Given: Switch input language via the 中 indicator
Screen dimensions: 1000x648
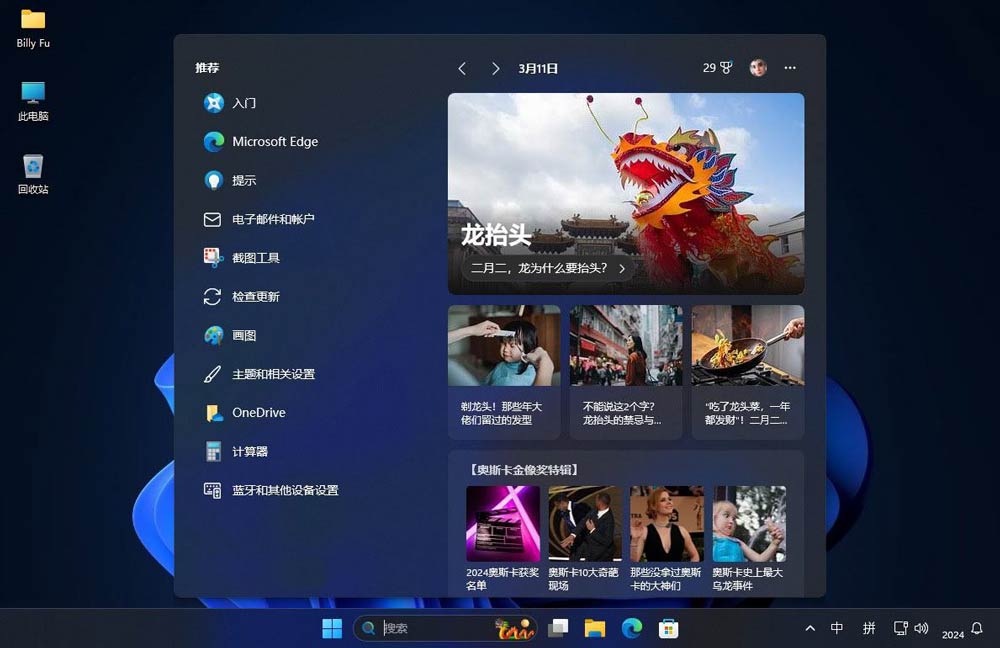Looking at the screenshot, I should (837, 628).
